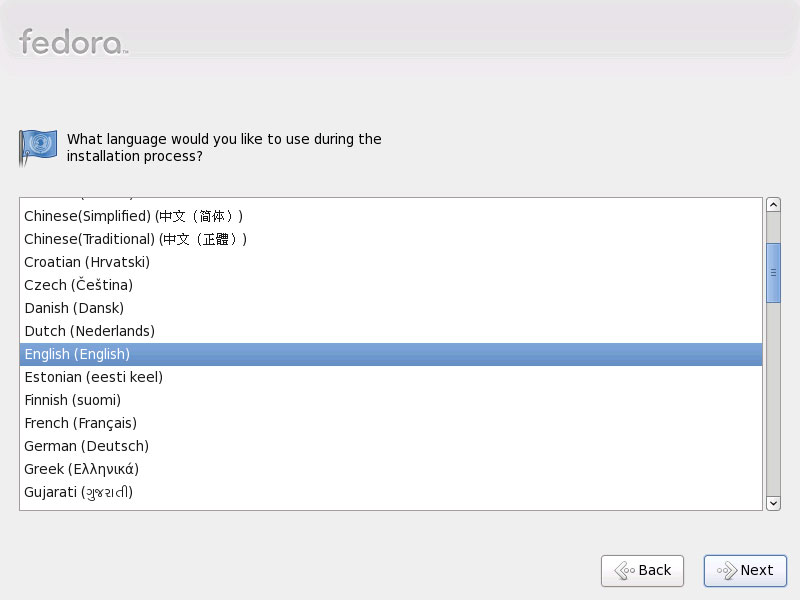
Task: Choose French (Français) from list
Action: 391,423
